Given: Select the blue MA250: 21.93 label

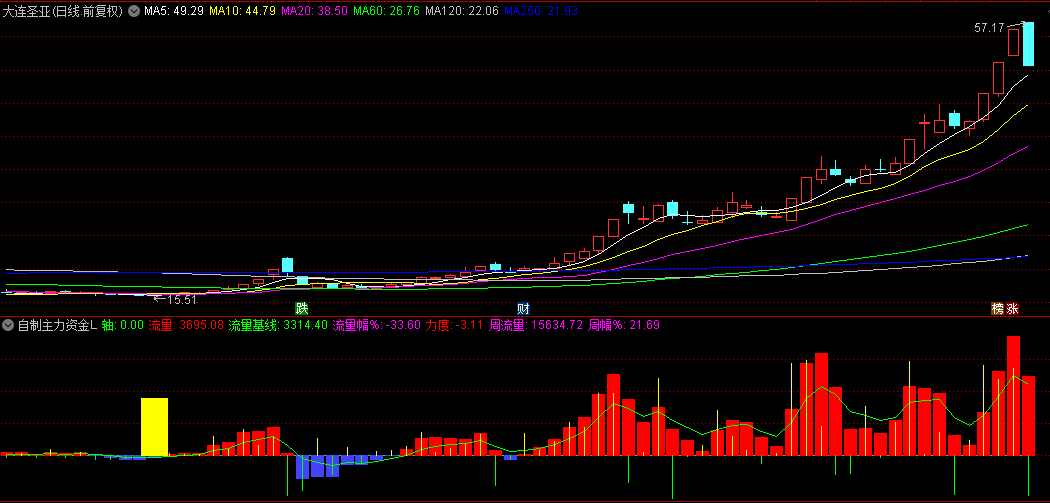Looking at the screenshot, I should point(540,11).
